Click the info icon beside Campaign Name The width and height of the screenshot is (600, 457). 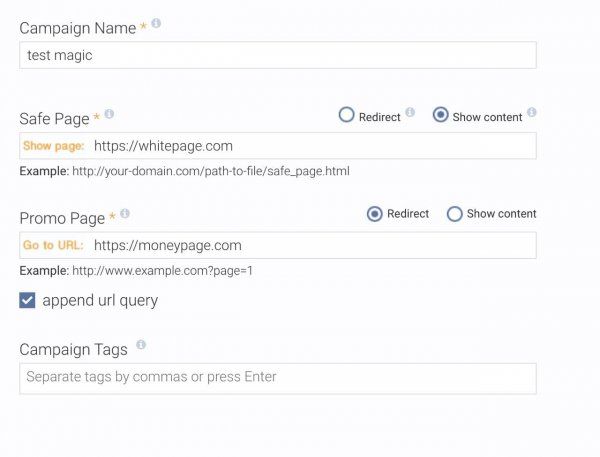[157, 24]
